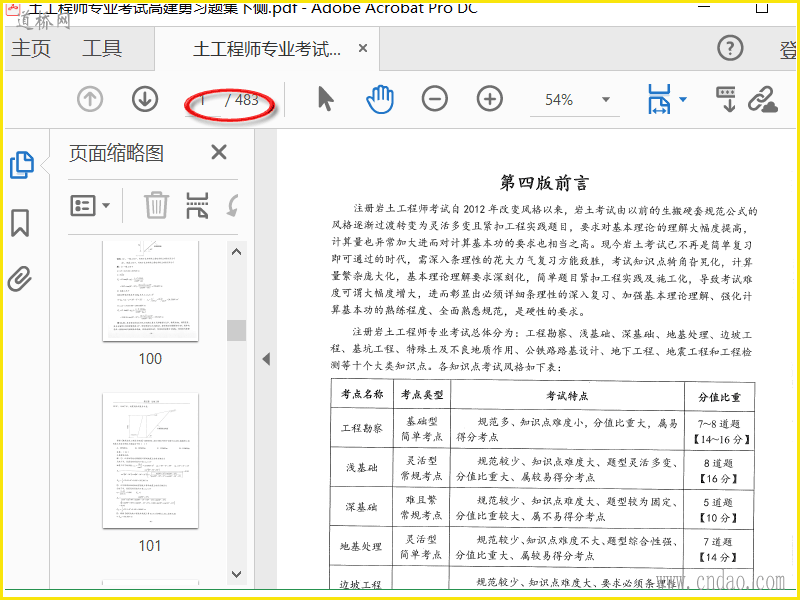
Task: Click the 登 sign-in button
Action: point(788,49)
